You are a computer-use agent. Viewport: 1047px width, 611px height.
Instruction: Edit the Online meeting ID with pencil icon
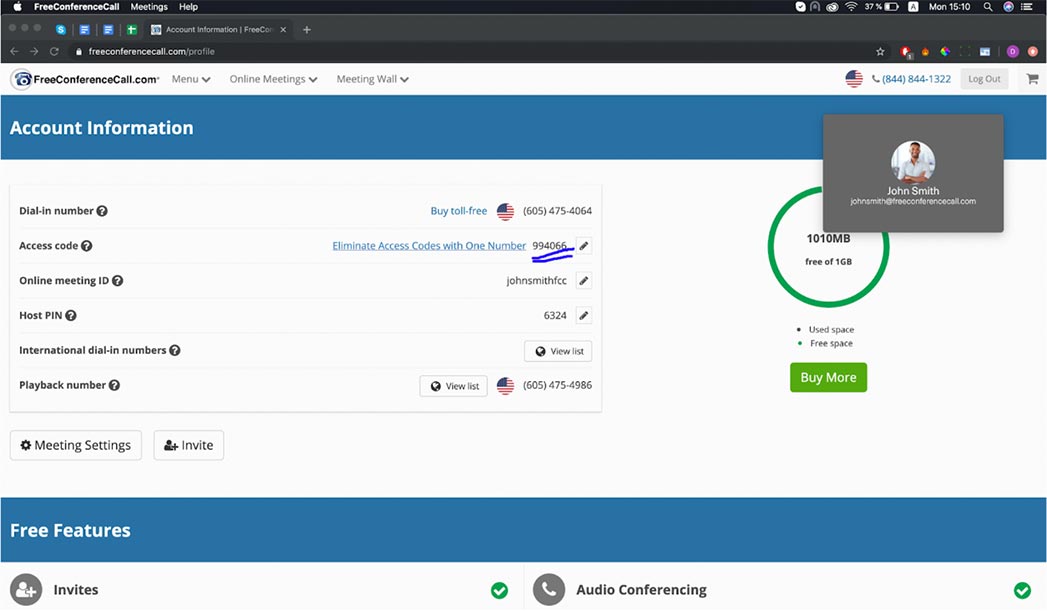tap(584, 281)
